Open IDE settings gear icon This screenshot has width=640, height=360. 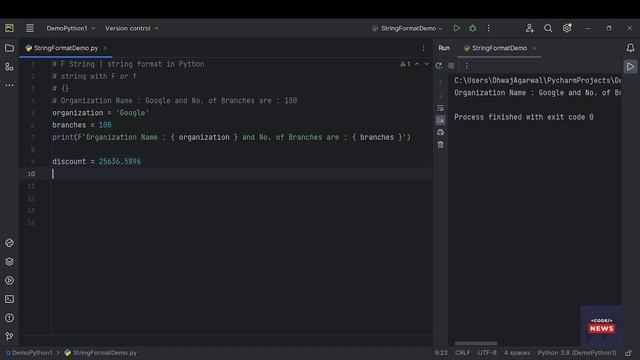(x=567, y=28)
